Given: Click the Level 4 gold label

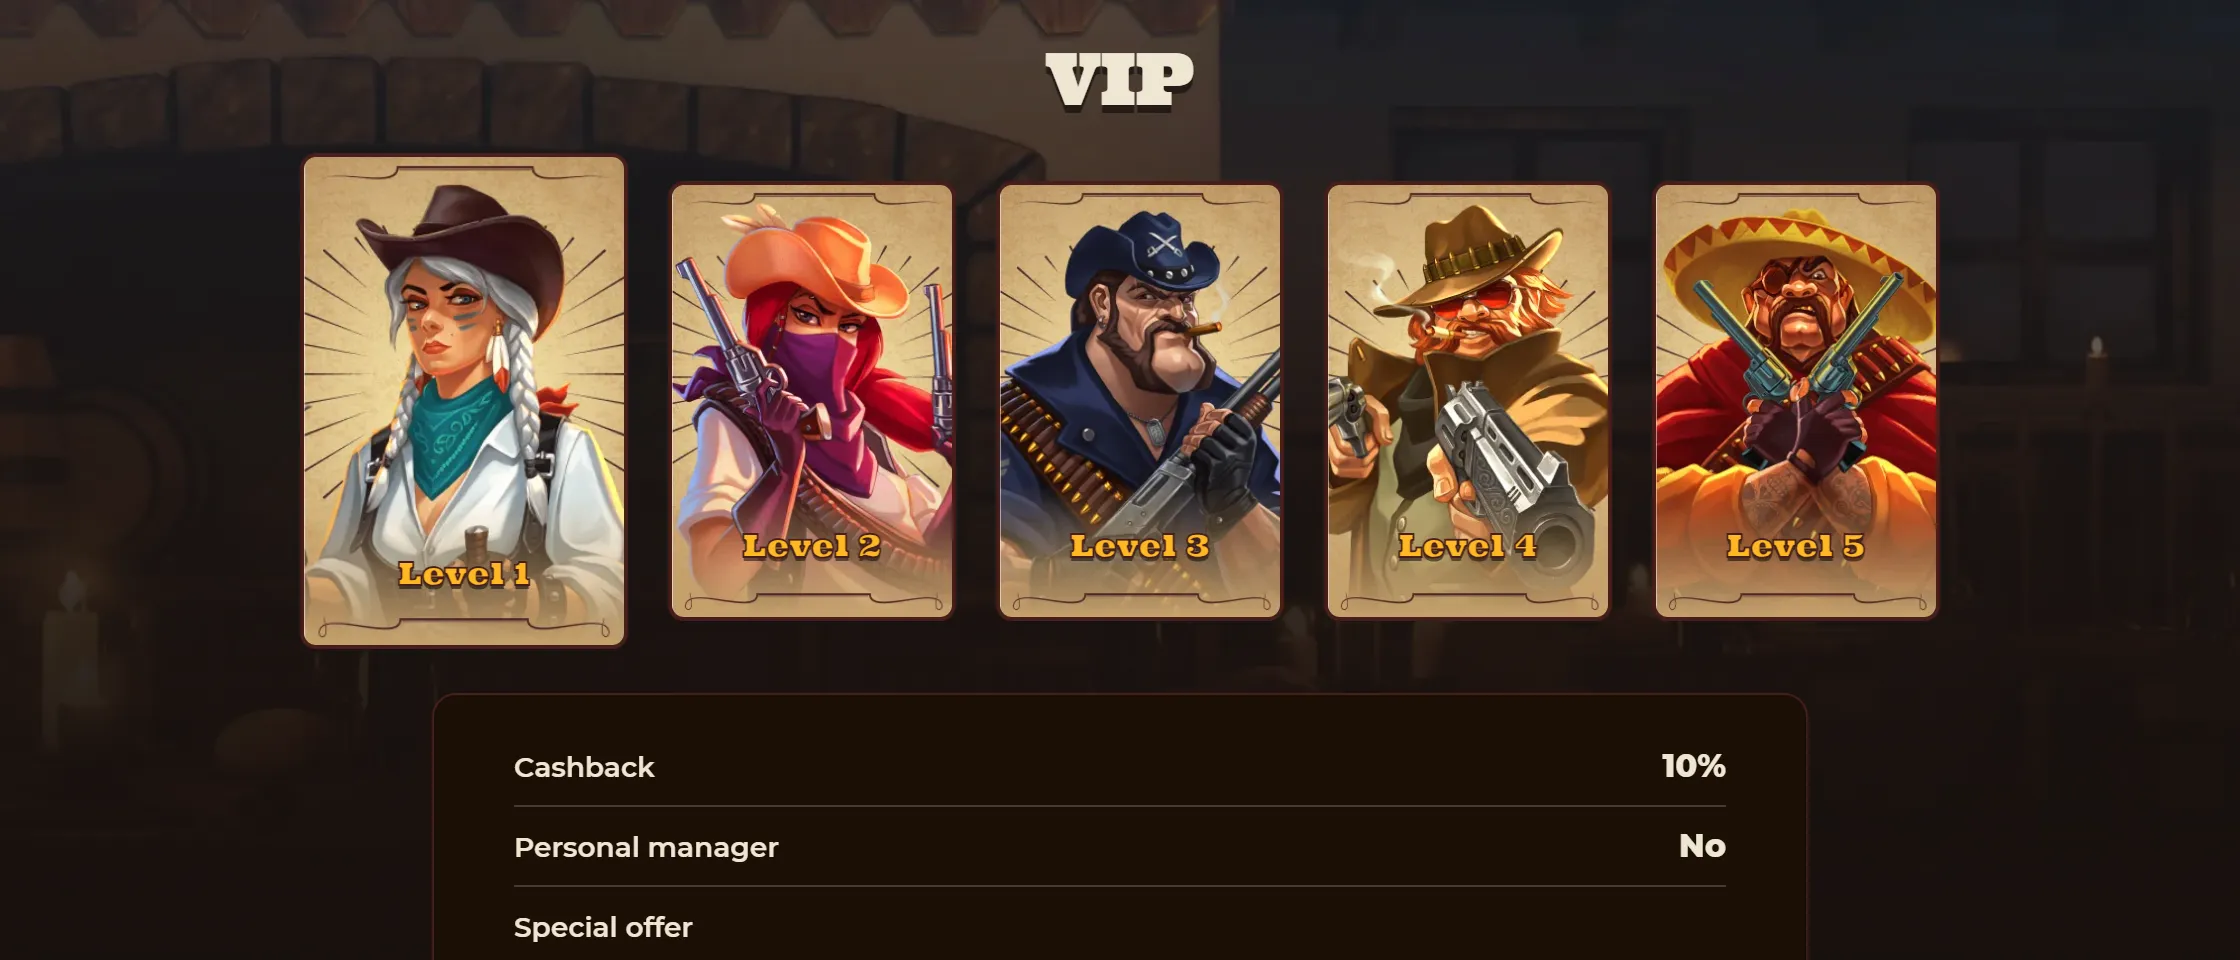Looking at the screenshot, I should [1468, 546].
